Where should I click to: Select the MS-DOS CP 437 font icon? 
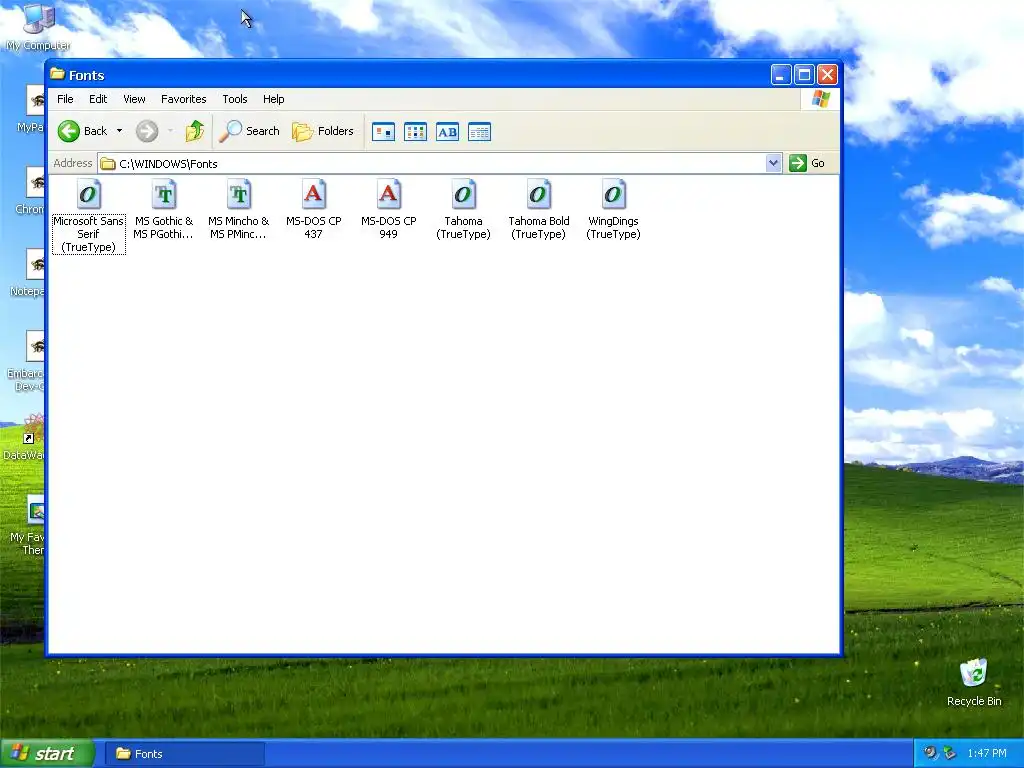click(x=313, y=194)
